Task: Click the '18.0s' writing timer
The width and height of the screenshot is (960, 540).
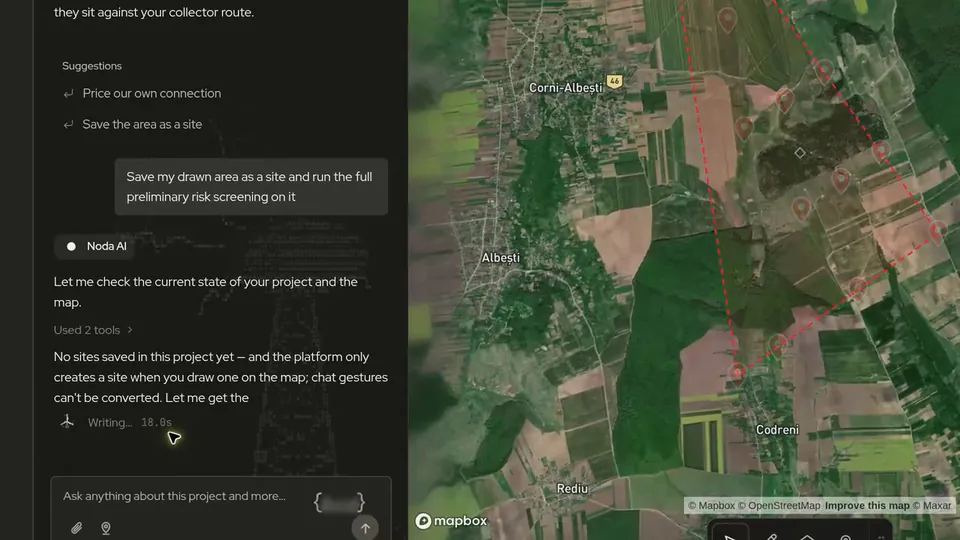Action: 156,422
